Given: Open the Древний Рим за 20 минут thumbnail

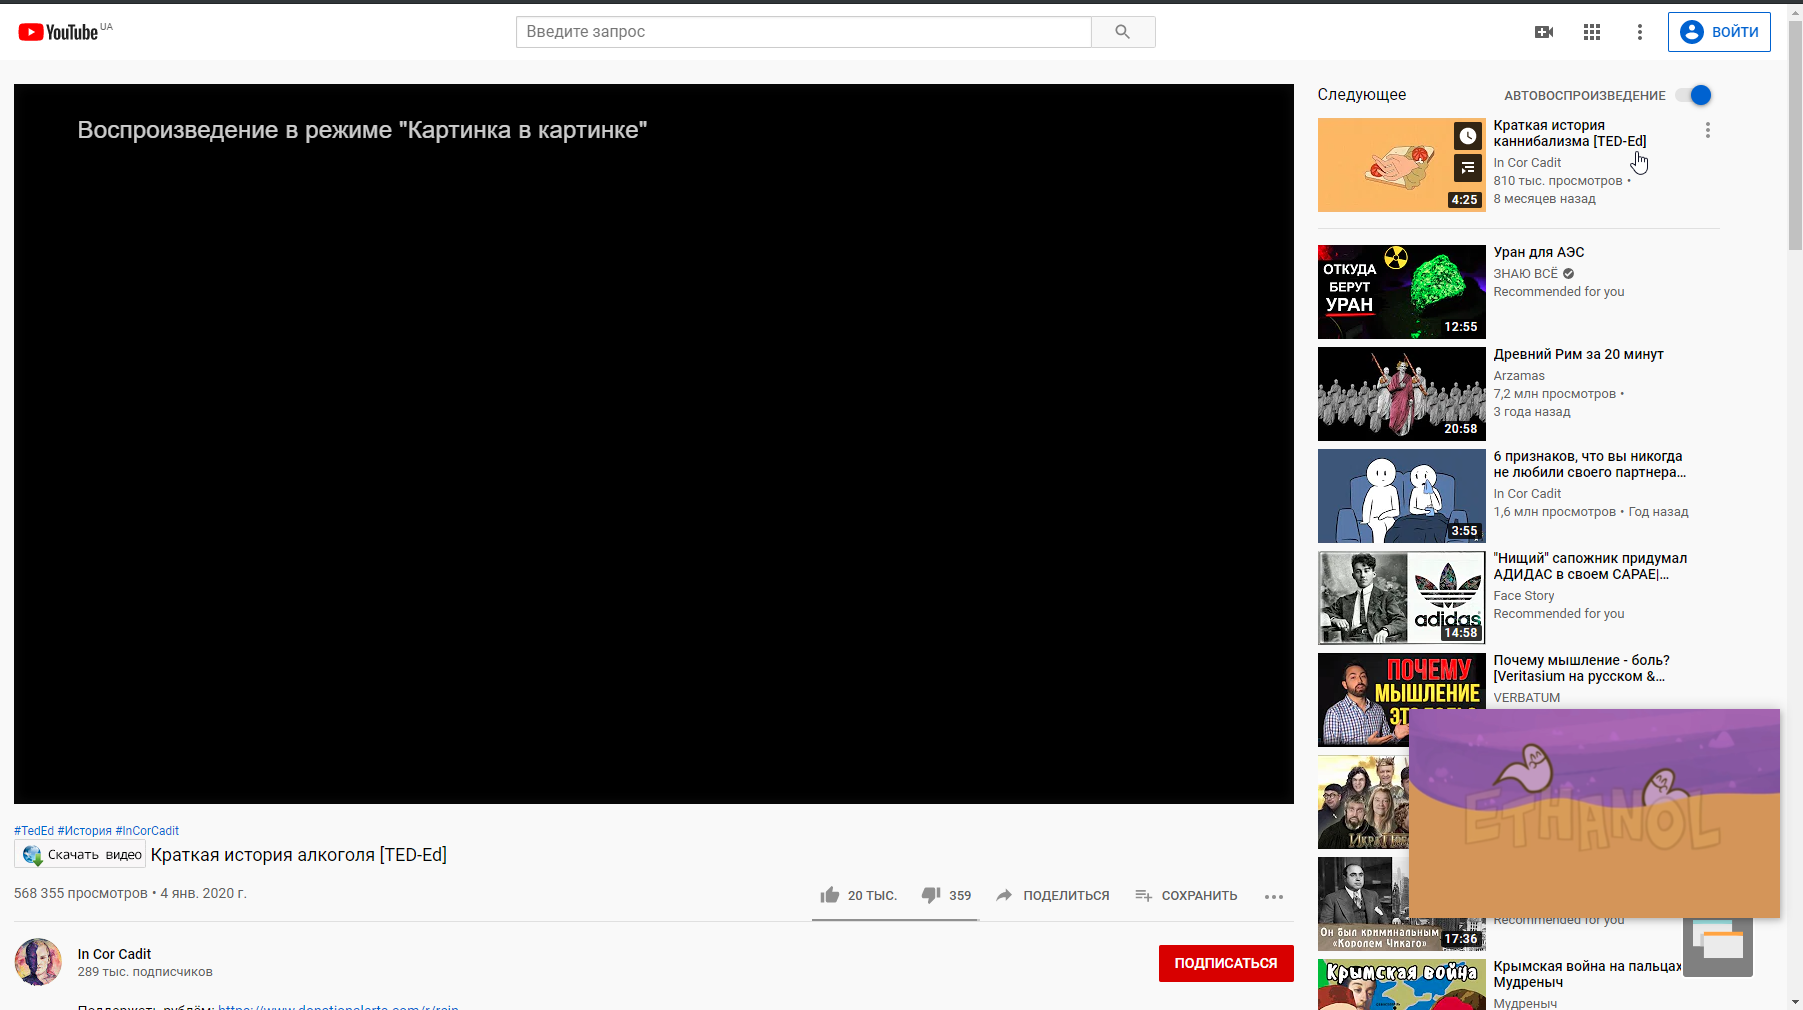Looking at the screenshot, I should 1402,394.
